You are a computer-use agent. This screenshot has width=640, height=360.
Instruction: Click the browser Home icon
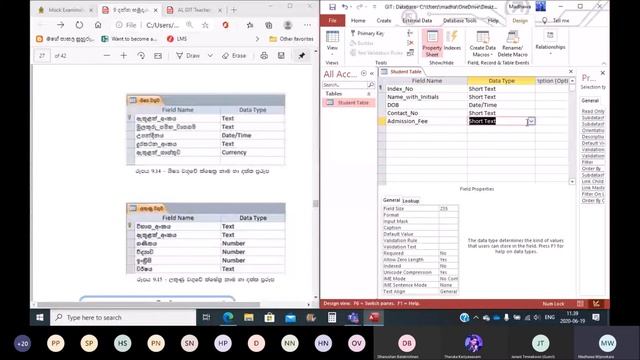[x=98, y=25]
